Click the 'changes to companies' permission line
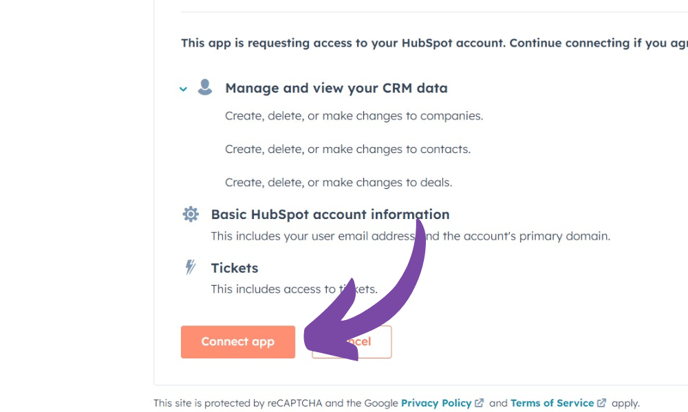 [354, 116]
